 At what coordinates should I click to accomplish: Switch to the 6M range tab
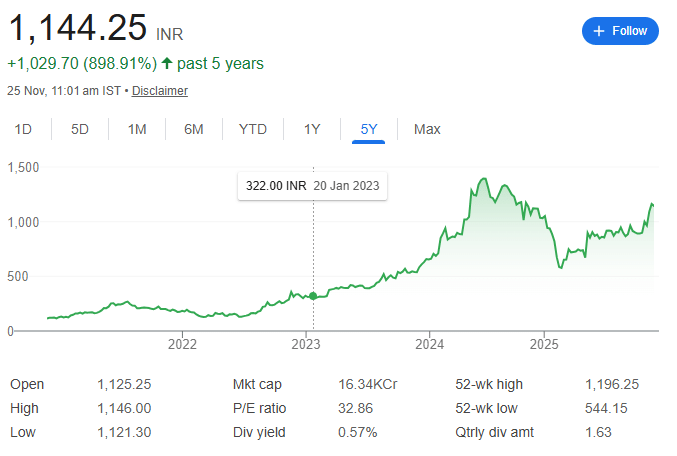[194, 129]
